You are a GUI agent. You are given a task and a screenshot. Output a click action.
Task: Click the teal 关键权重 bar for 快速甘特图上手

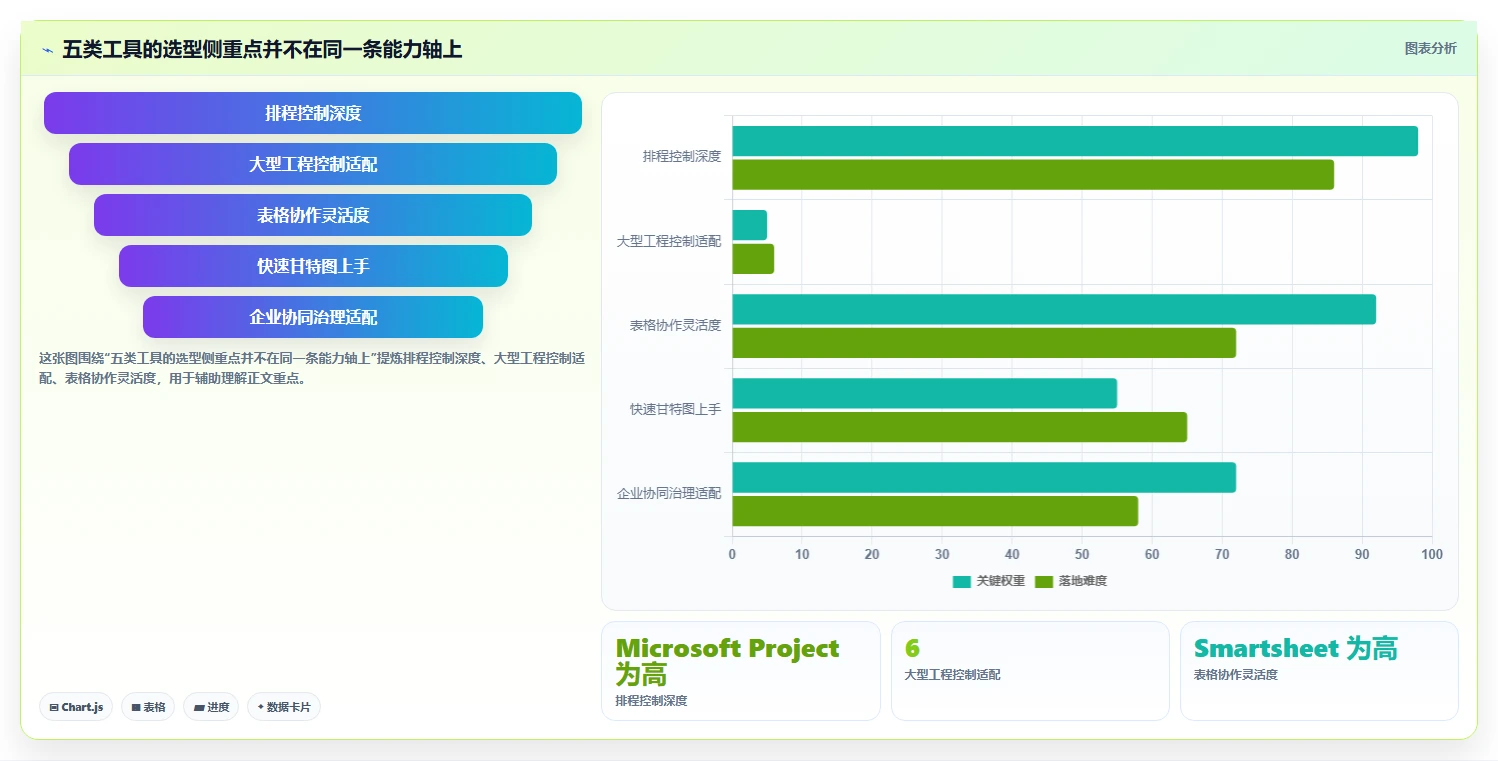[925, 393]
